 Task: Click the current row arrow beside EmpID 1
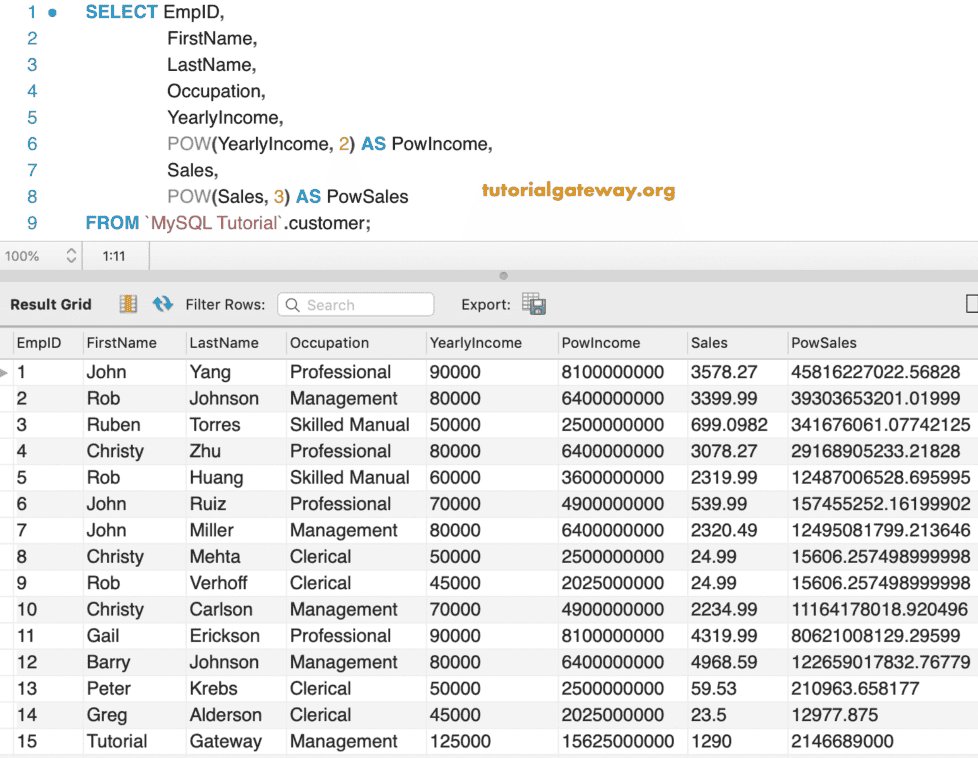(5, 372)
